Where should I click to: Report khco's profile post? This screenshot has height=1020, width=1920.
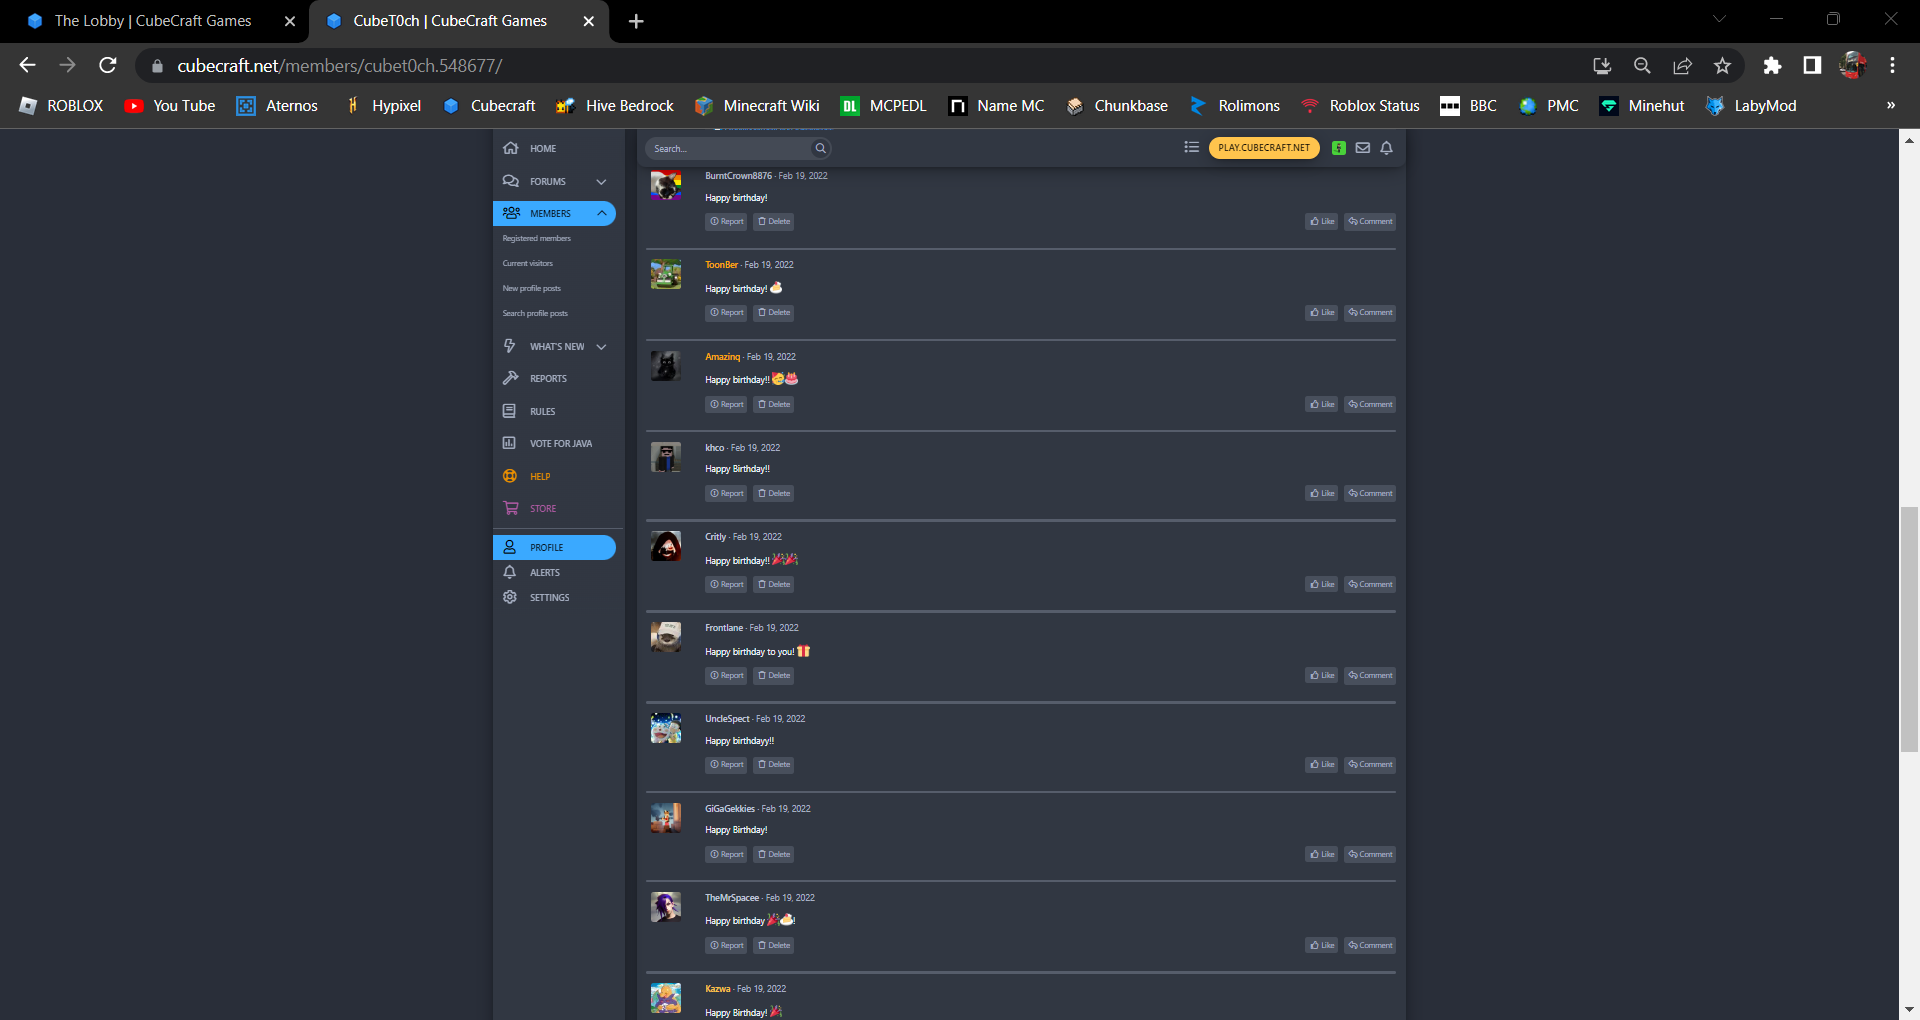(726, 493)
